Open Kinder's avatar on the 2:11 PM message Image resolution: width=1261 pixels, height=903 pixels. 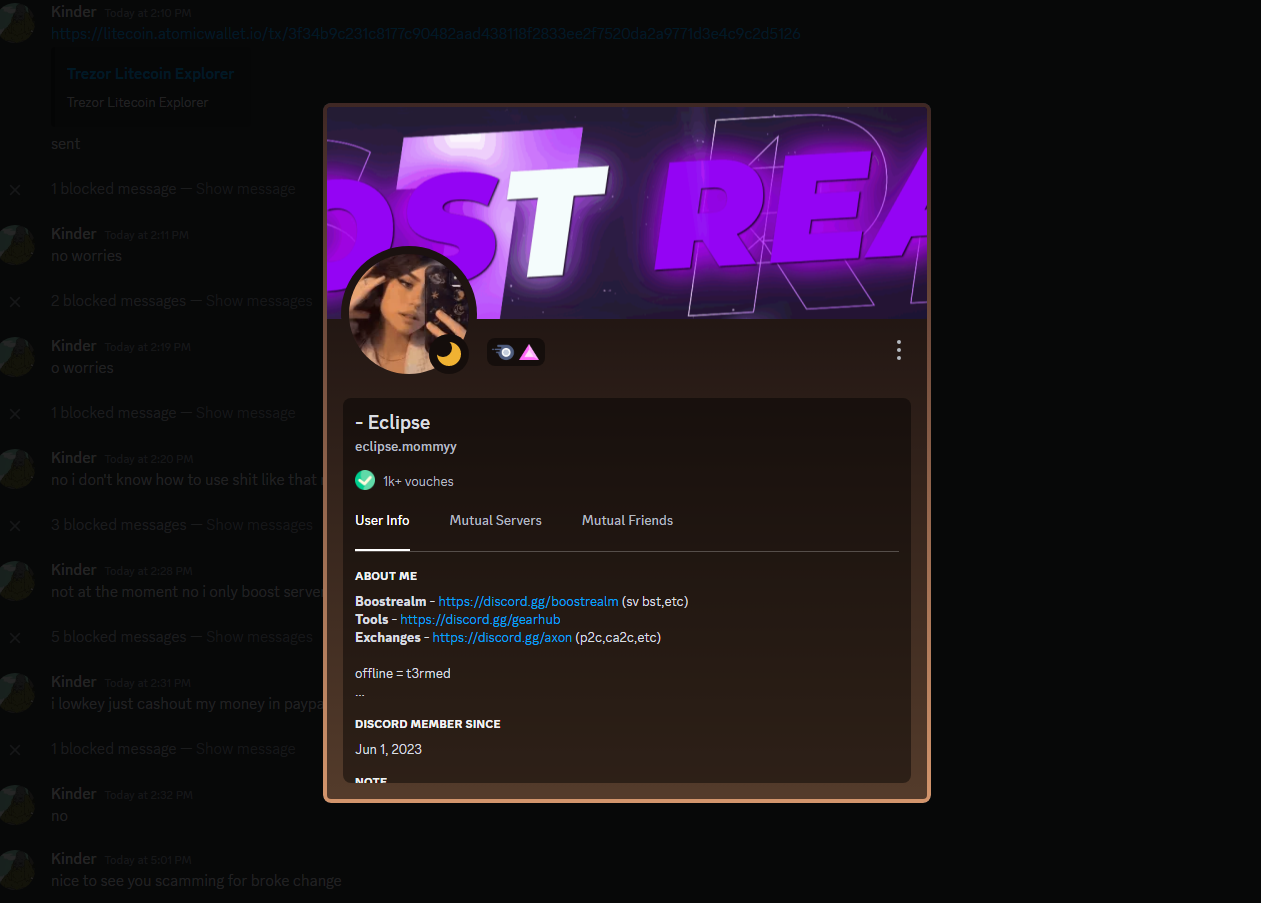(x=16, y=244)
